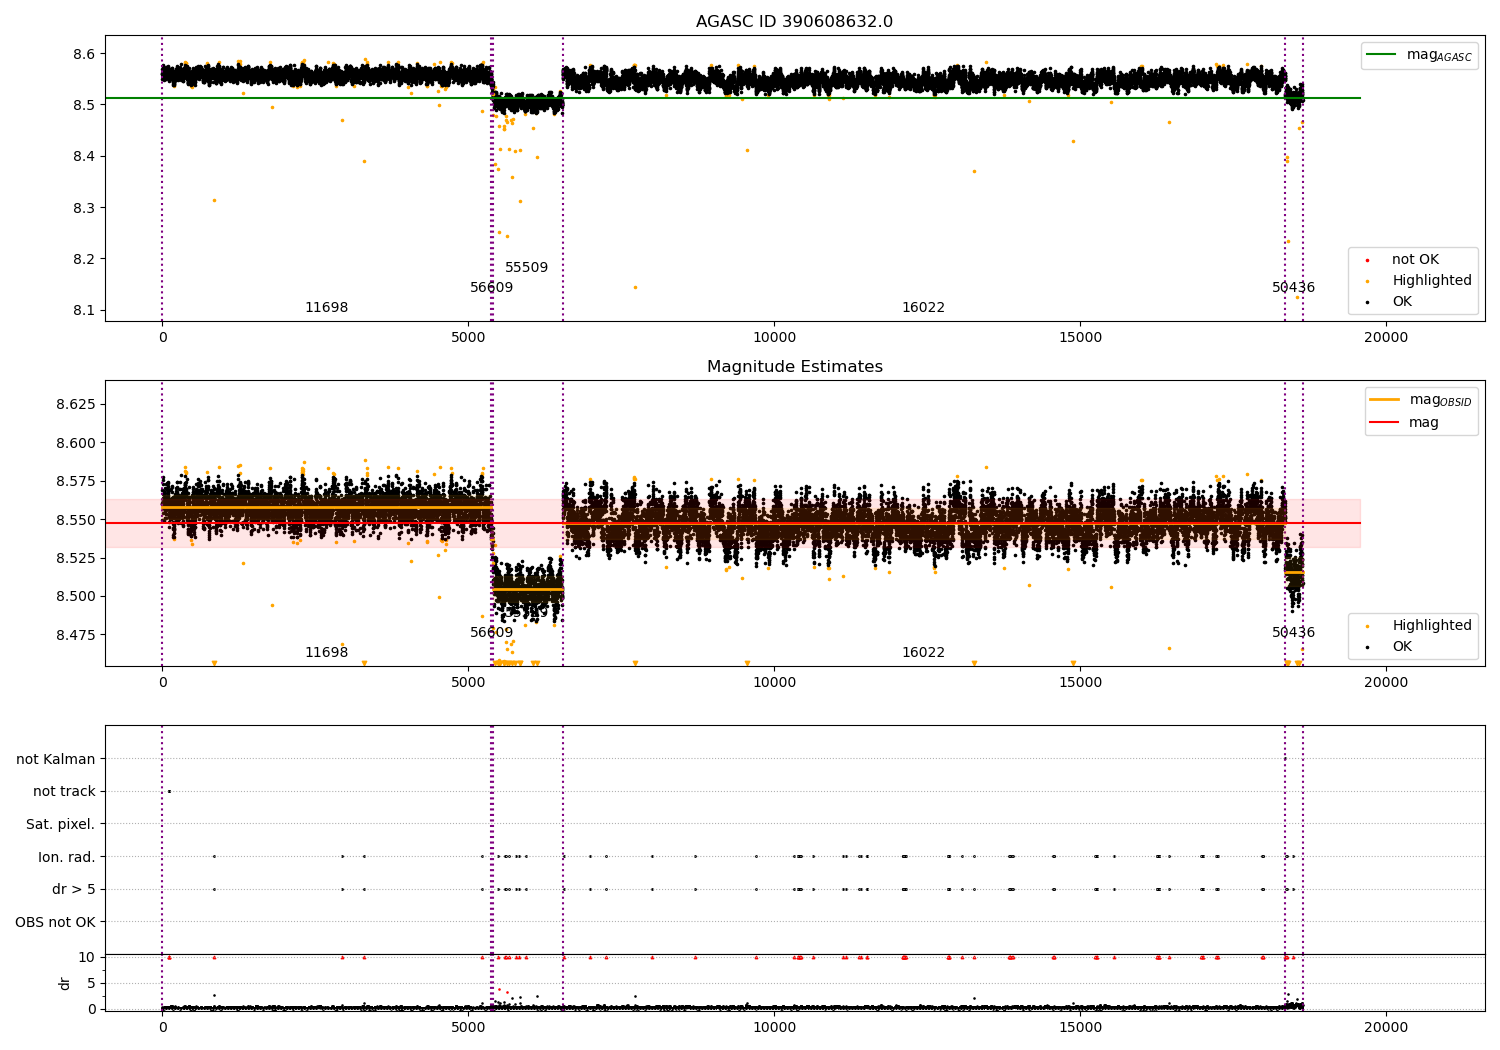
Task: Click the rotated "dr" axis label
Action: coord(65,983)
